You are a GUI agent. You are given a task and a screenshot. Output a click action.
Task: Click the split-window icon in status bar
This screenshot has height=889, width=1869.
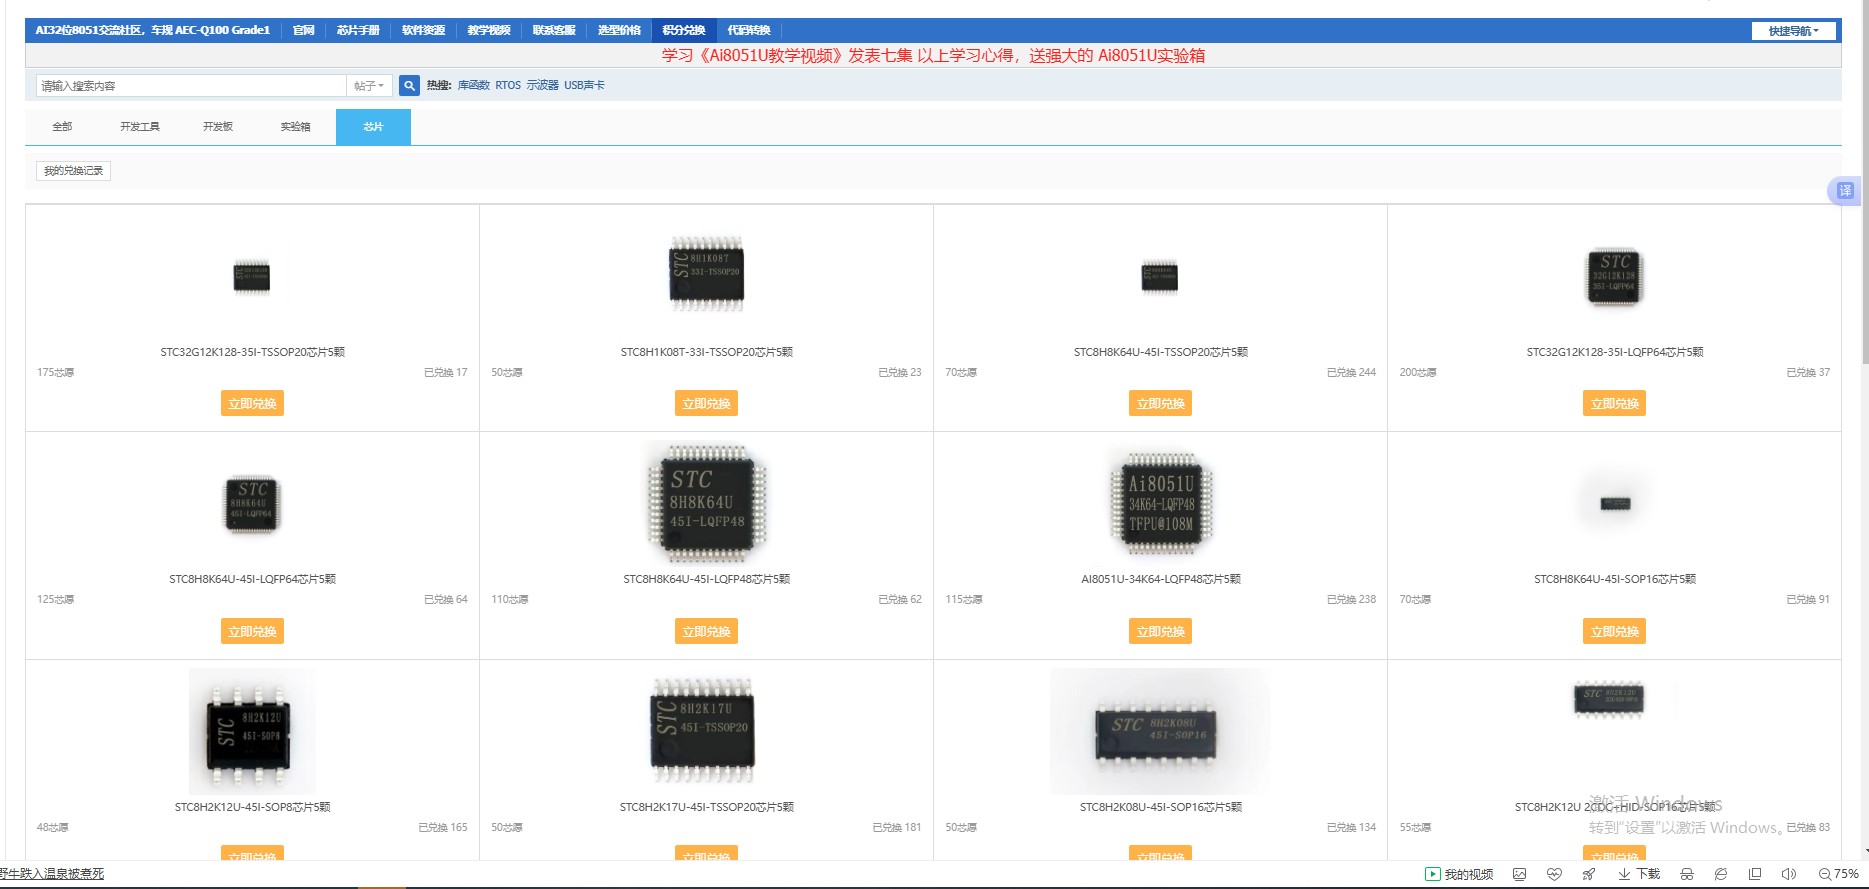1755,874
